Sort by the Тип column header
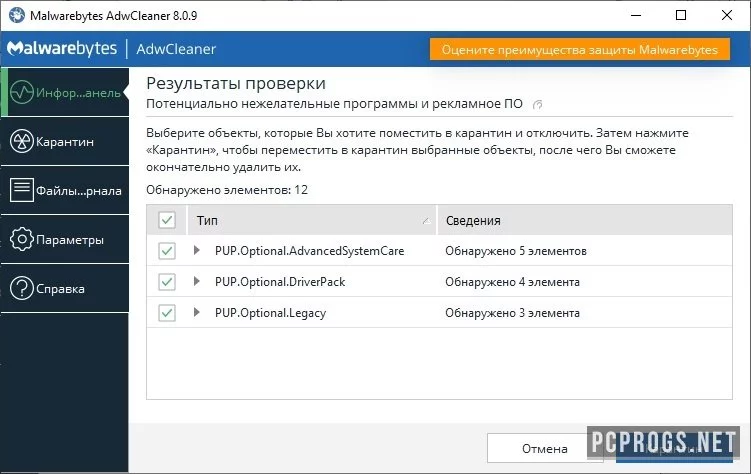The width and height of the screenshot is (751, 474). coord(312,220)
